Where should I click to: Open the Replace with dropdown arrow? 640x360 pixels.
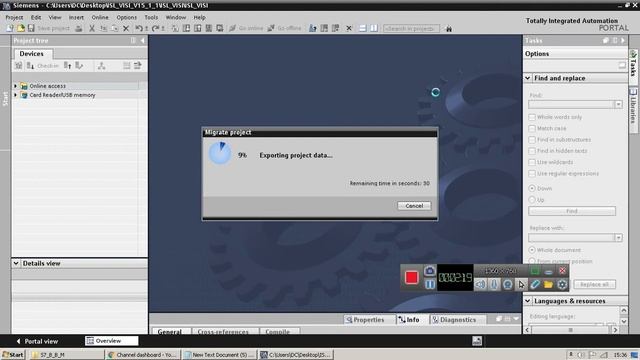[618, 238]
